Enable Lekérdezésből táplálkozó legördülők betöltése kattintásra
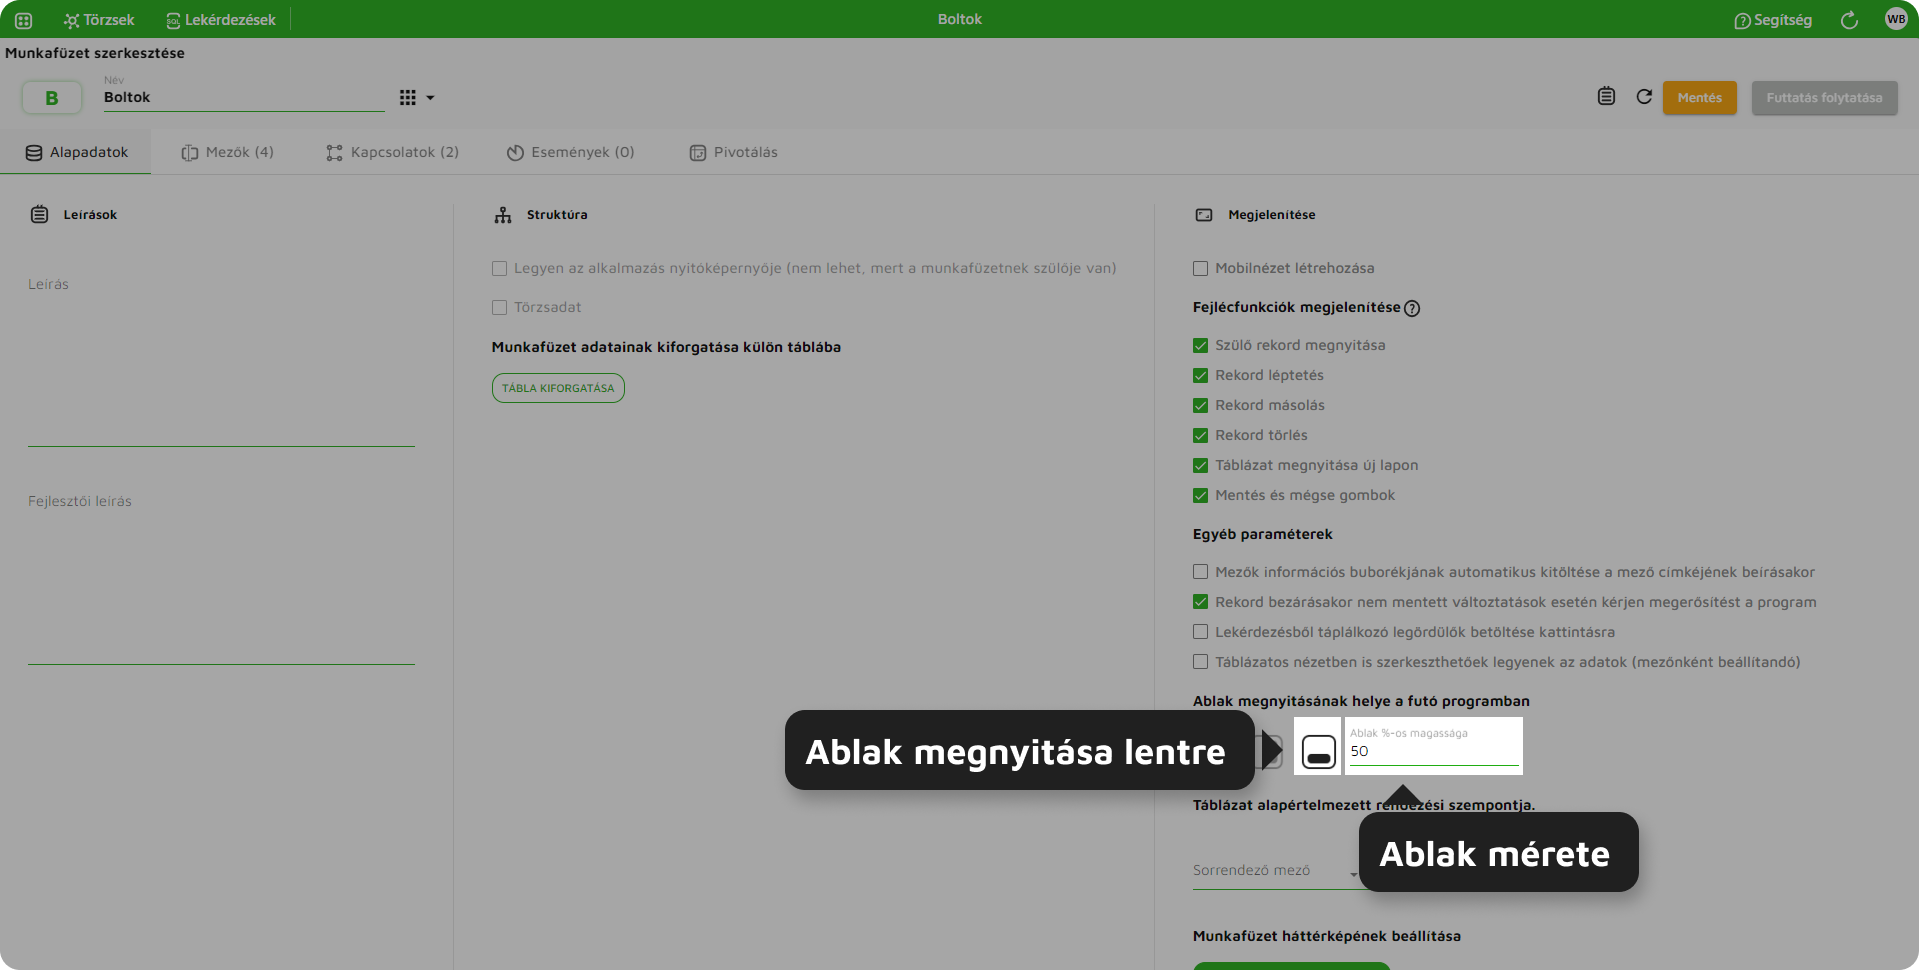 coord(1200,632)
